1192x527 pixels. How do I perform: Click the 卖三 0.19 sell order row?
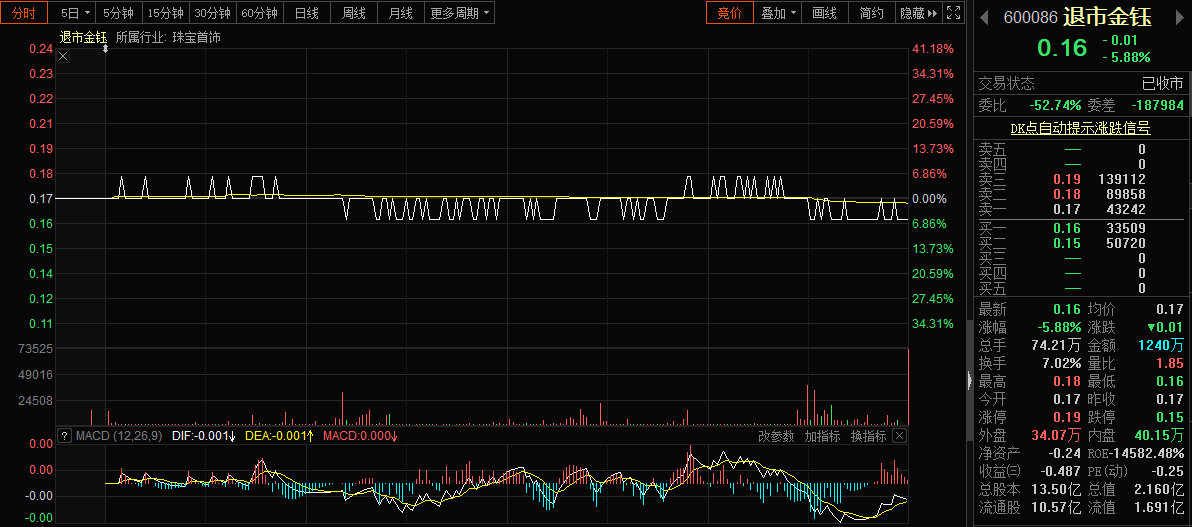pyautogui.click(x=1080, y=179)
